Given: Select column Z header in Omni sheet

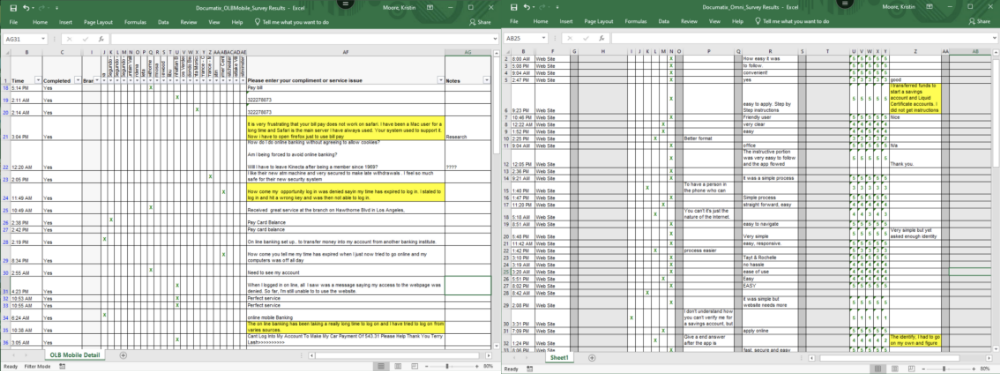Looking at the screenshot, I should point(915,52).
